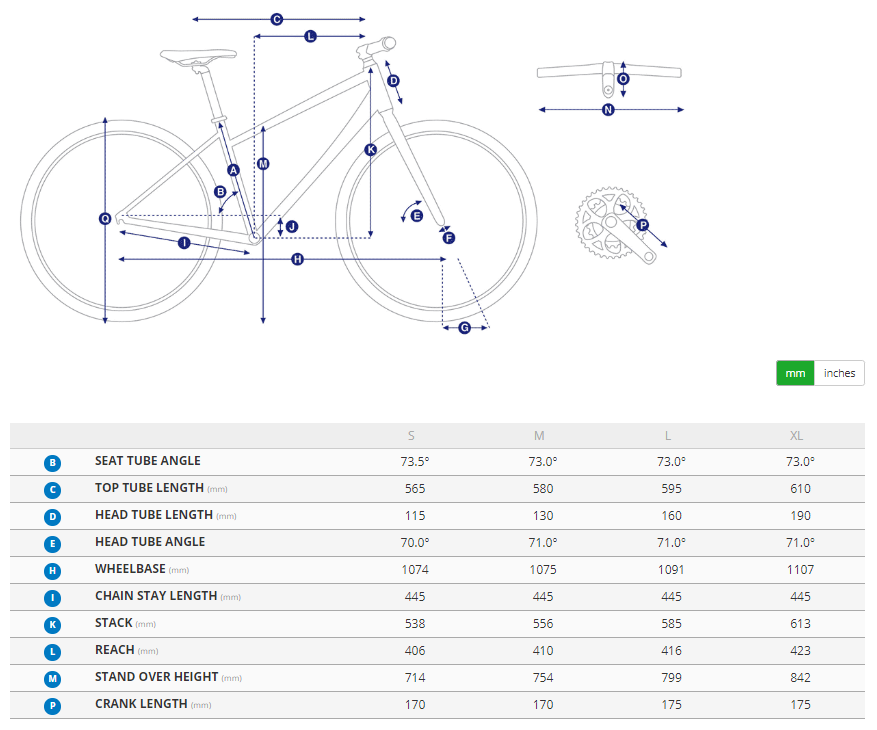Screen dimensions: 877x730
Task: Click the N handlebar width marker on diagram
Action: click(607, 110)
